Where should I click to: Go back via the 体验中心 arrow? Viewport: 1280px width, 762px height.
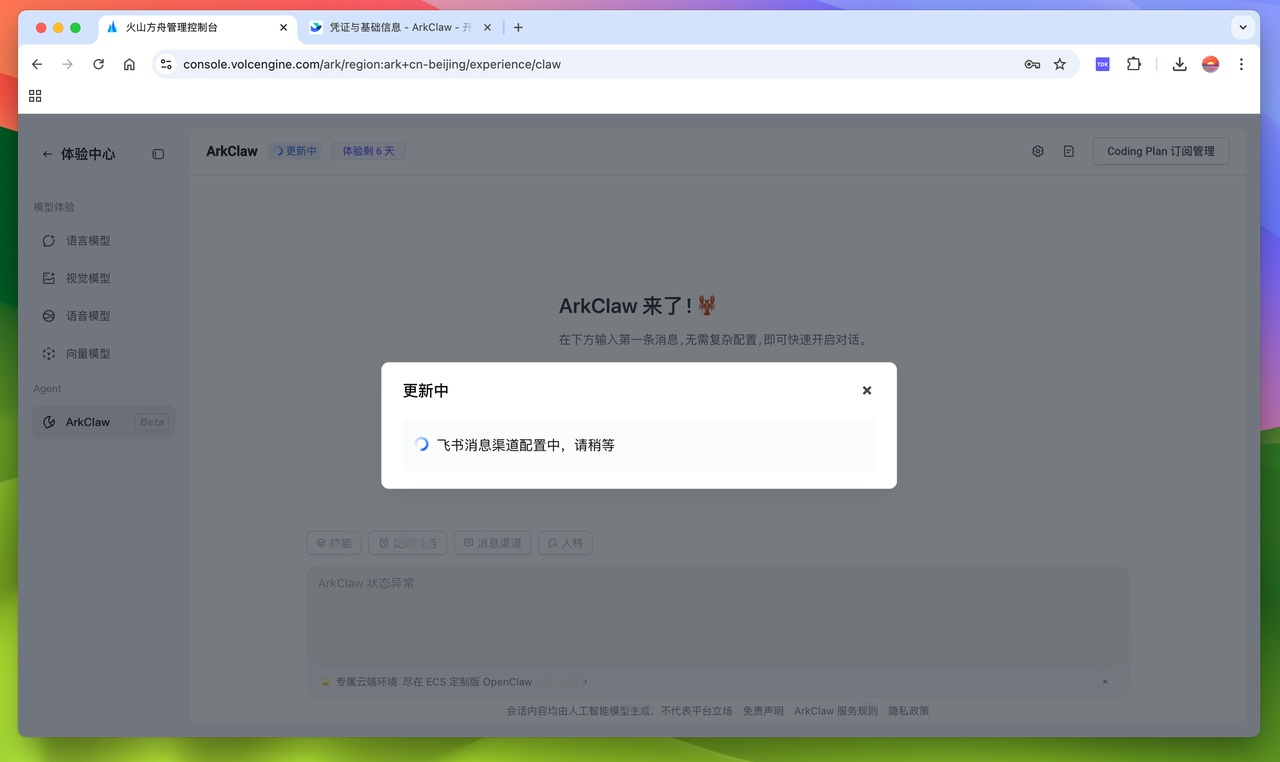(x=46, y=154)
